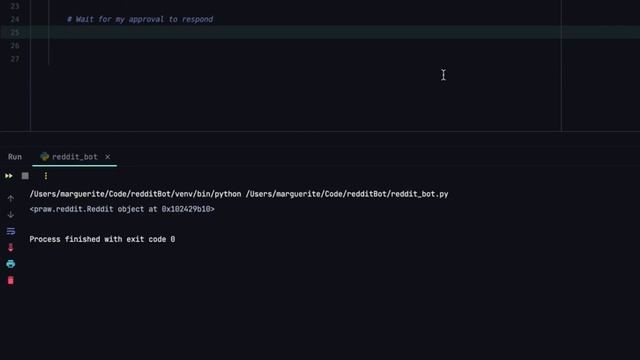Toggle console auto-scroll to end
Image resolution: width=640 pixels, height=360 pixels.
tap(11, 248)
